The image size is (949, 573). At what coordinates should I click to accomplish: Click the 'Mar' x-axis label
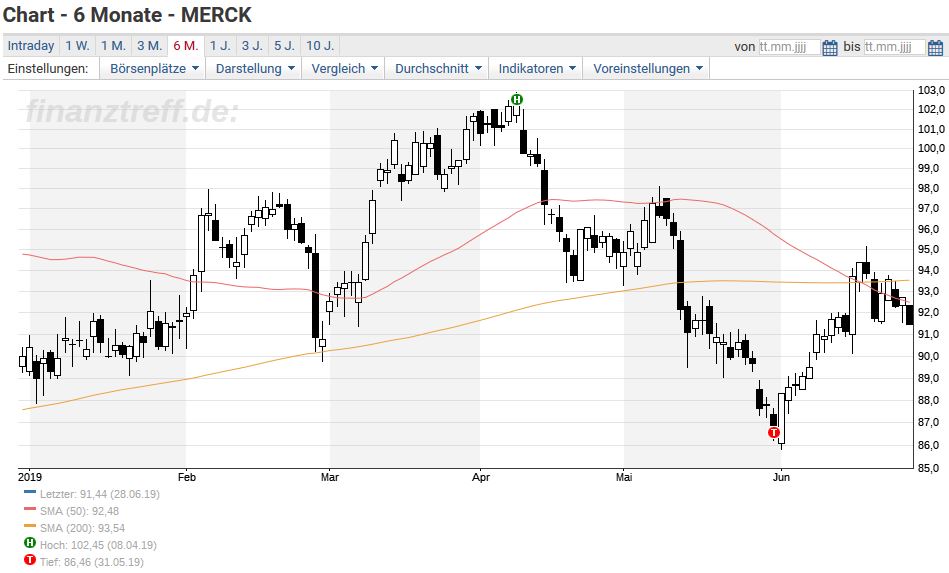(x=330, y=477)
